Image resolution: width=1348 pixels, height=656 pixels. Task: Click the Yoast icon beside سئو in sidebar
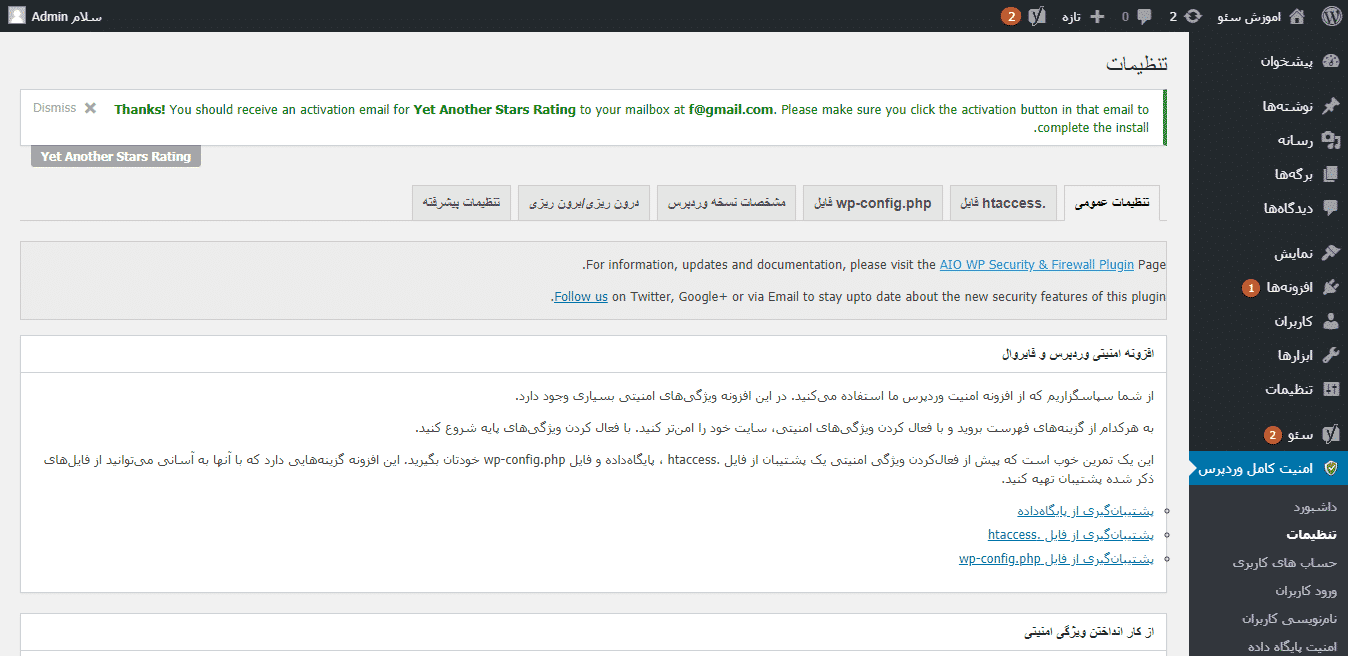(1330, 434)
